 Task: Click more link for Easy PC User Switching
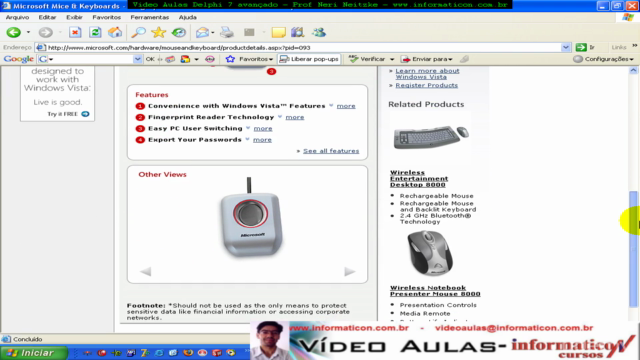pyautogui.click(x=263, y=129)
